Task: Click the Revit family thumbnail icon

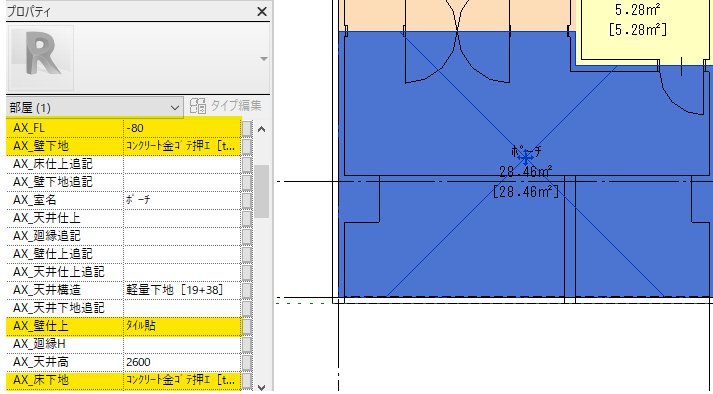Action: click(x=41, y=57)
